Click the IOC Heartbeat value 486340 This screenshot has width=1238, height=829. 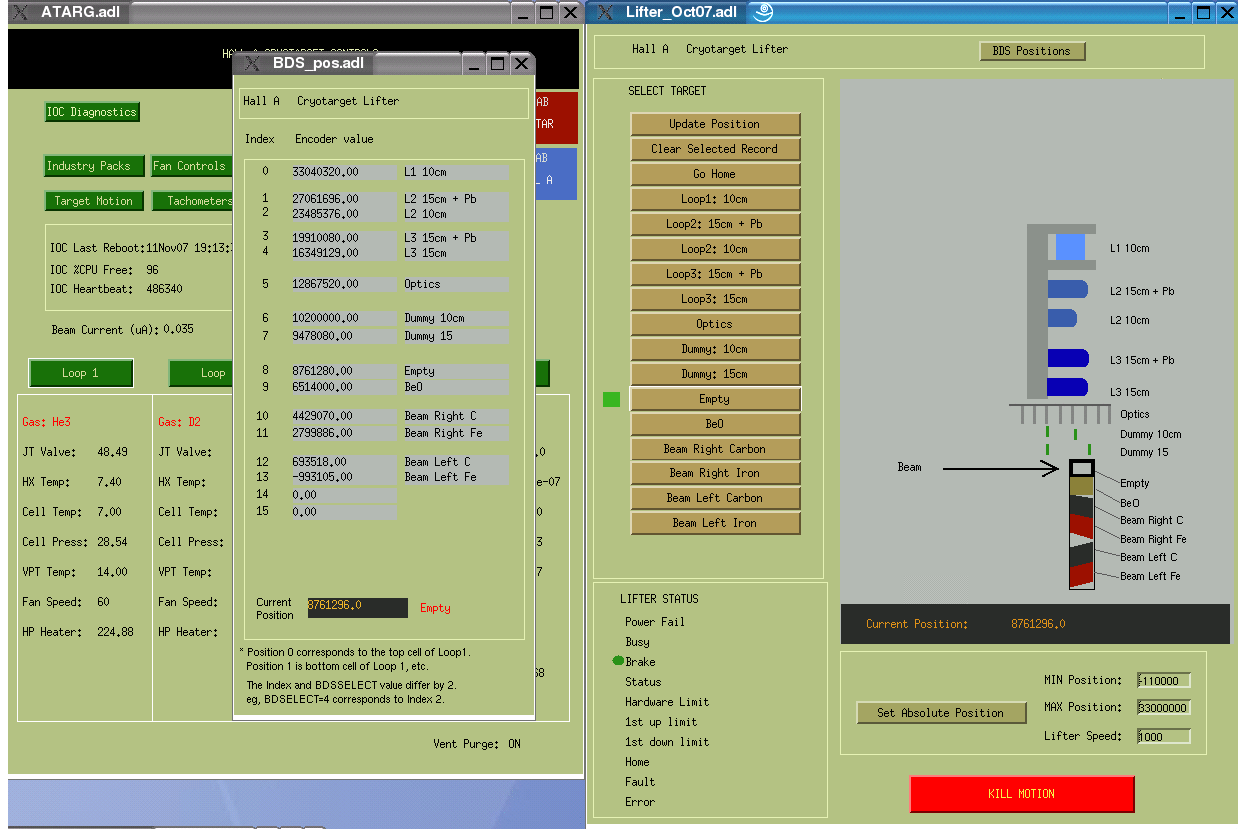coord(164,289)
